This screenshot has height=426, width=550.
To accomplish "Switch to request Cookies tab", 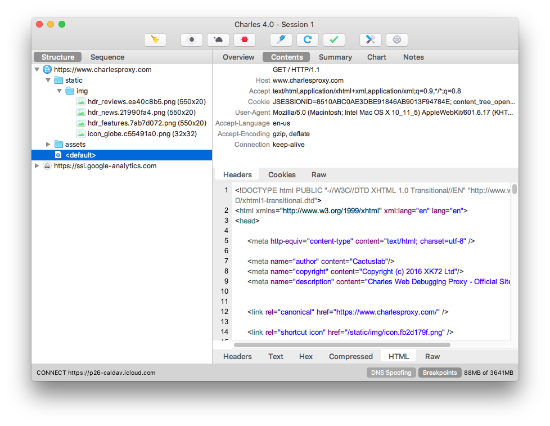I will pos(282,174).
